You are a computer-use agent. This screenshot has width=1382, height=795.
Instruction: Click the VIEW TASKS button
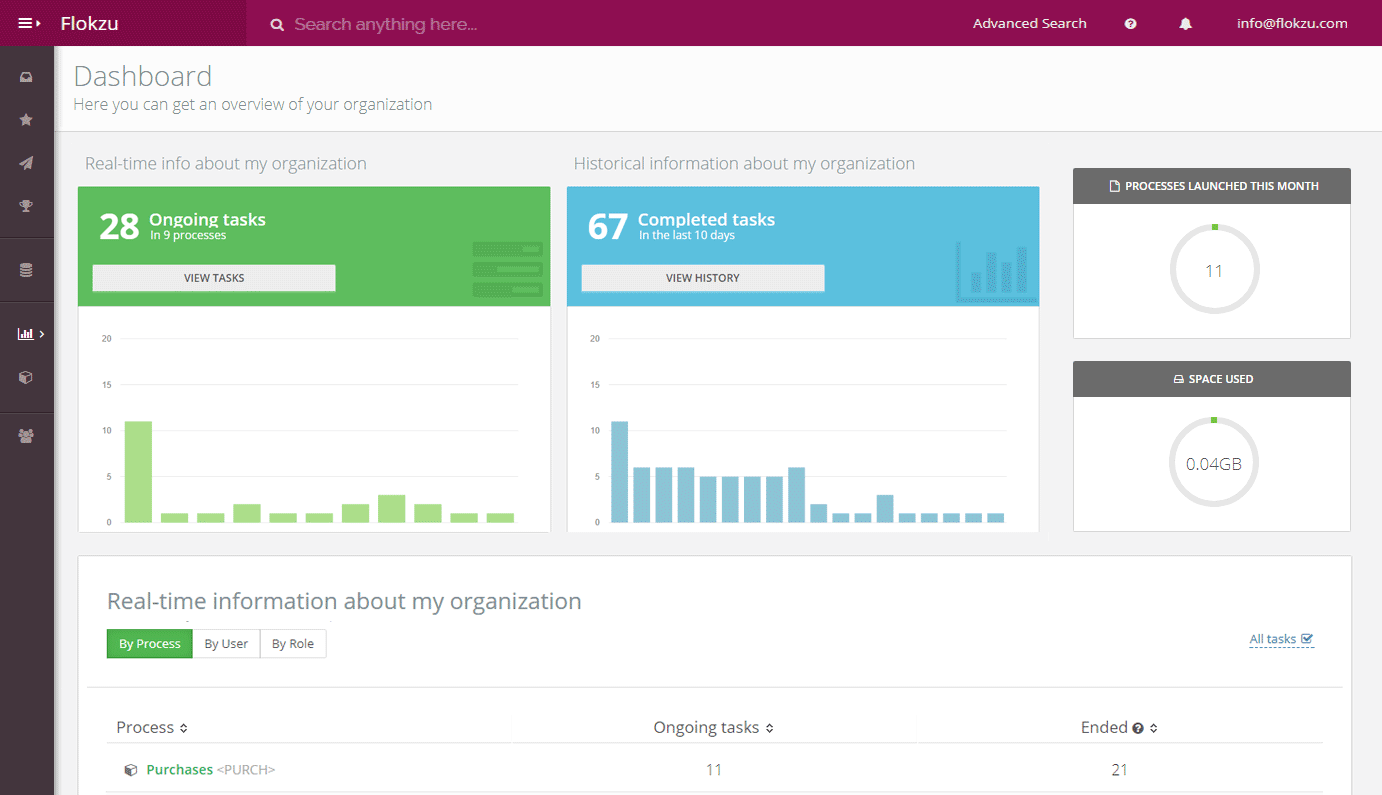click(x=214, y=278)
